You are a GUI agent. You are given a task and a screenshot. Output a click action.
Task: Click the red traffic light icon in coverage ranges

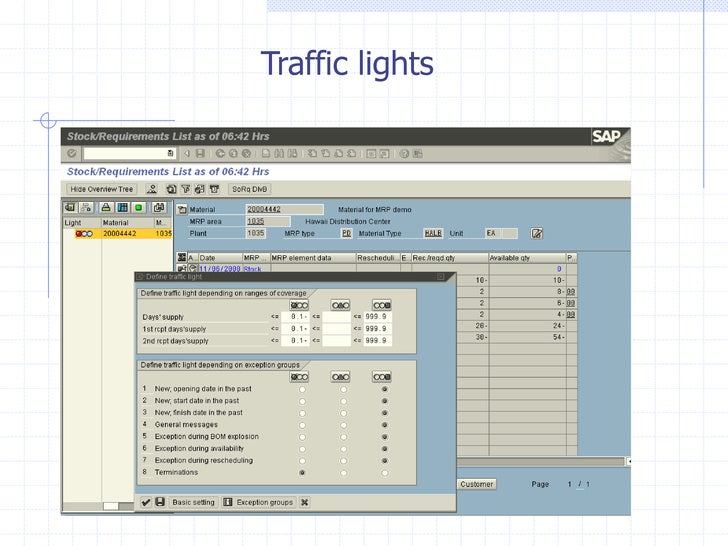click(299, 305)
